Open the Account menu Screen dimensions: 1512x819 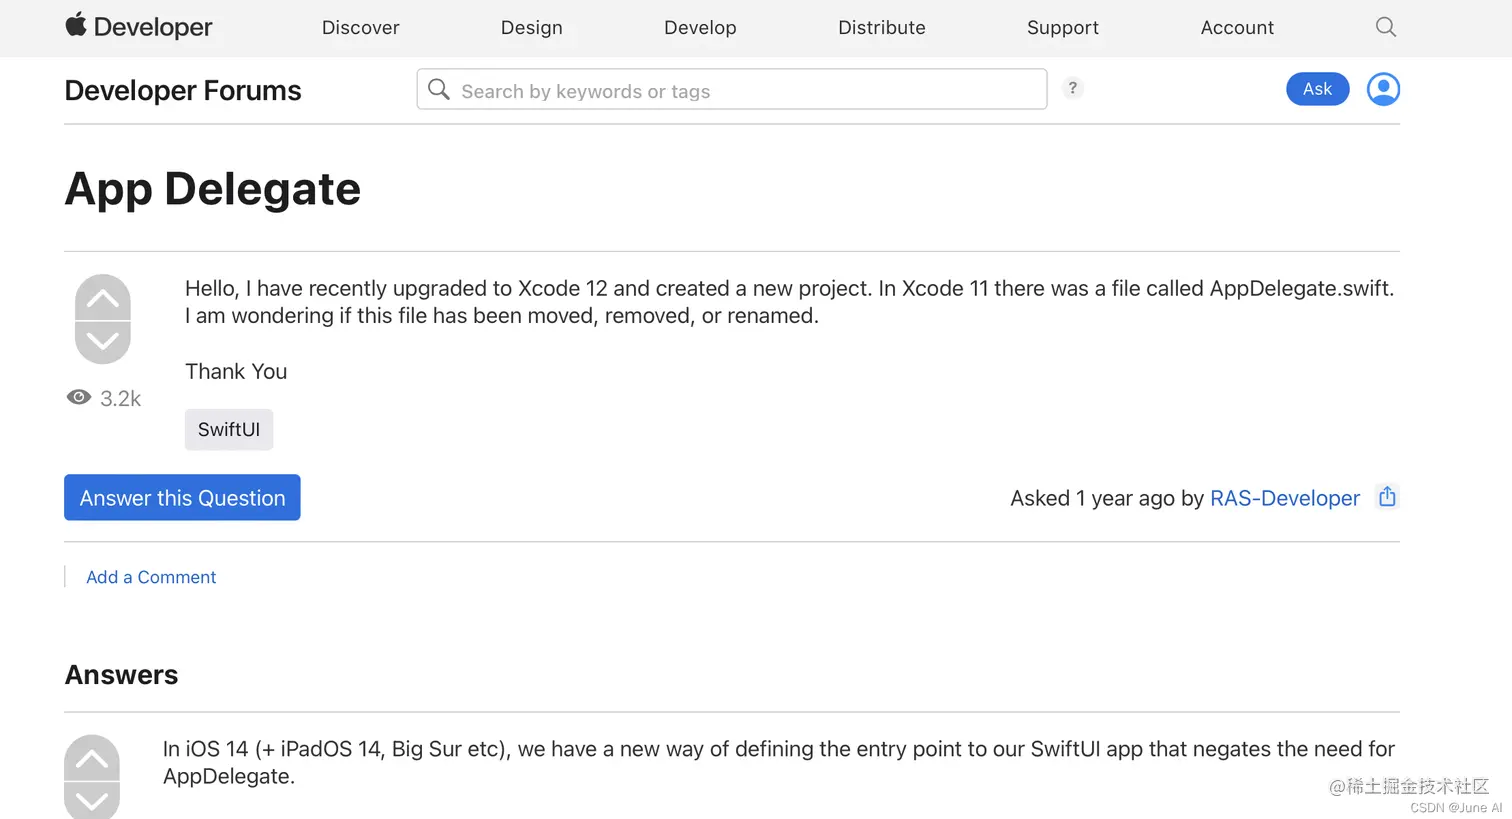(x=1237, y=28)
